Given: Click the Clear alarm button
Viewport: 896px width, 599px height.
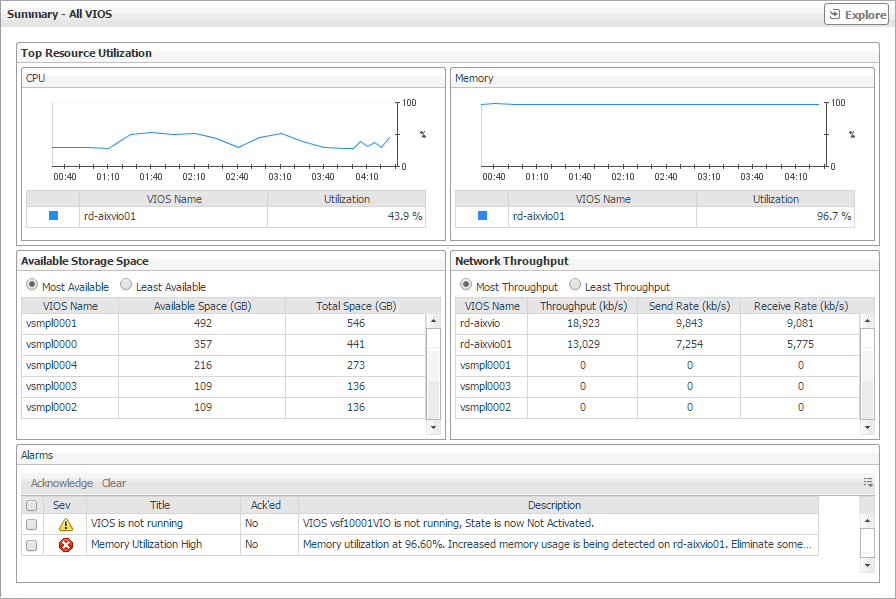Looking at the screenshot, I should [x=114, y=483].
